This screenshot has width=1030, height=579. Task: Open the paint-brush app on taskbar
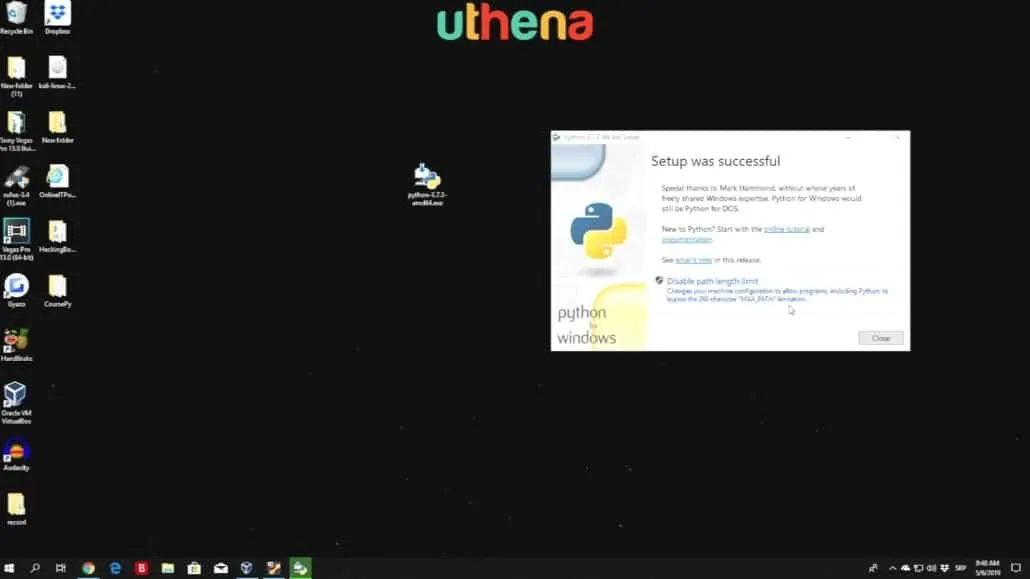(274, 568)
